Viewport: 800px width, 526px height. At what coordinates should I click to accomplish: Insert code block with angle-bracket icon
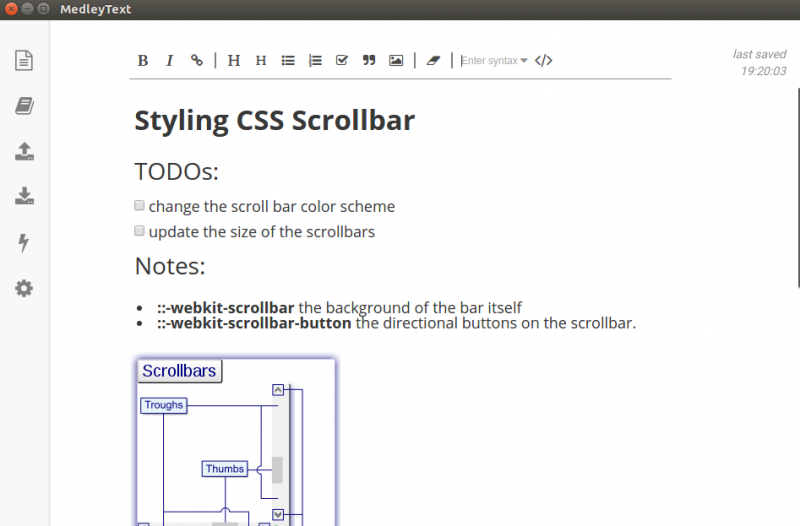pos(543,60)
